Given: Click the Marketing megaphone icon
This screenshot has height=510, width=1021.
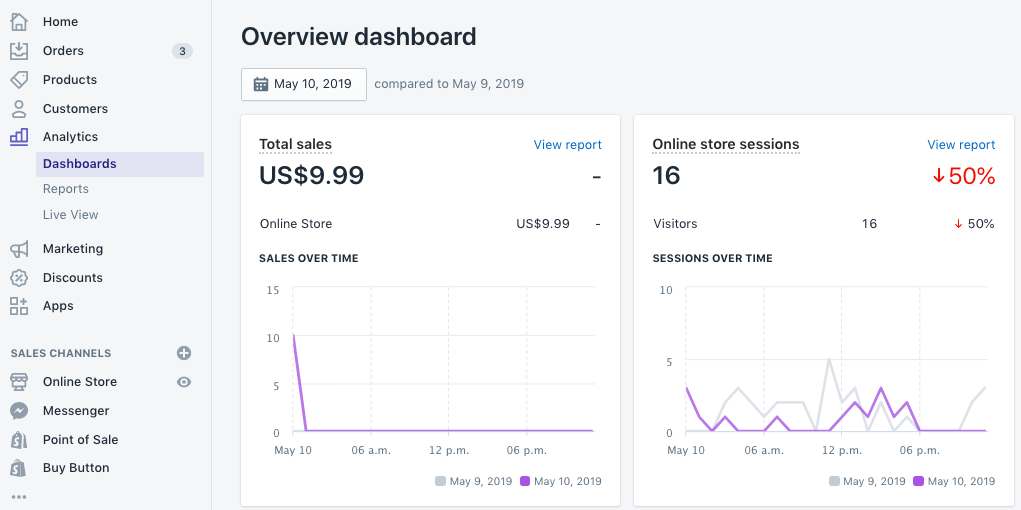Looking at the screenshot, I should [x=19, y=248].
